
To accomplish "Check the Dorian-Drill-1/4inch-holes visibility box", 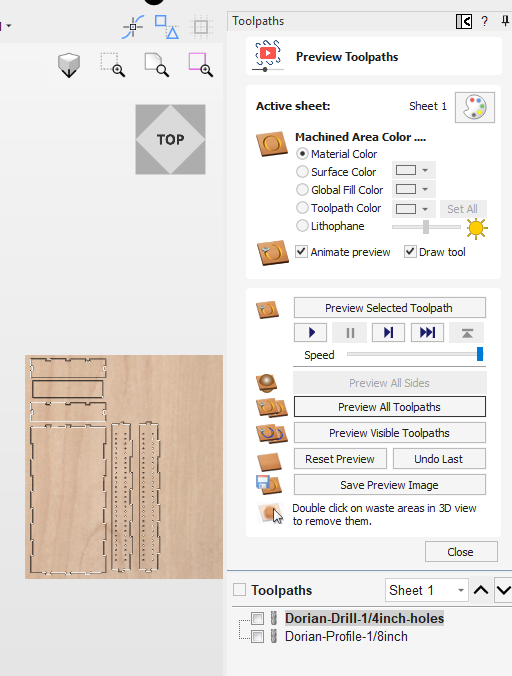I will [x=257, y=618].
